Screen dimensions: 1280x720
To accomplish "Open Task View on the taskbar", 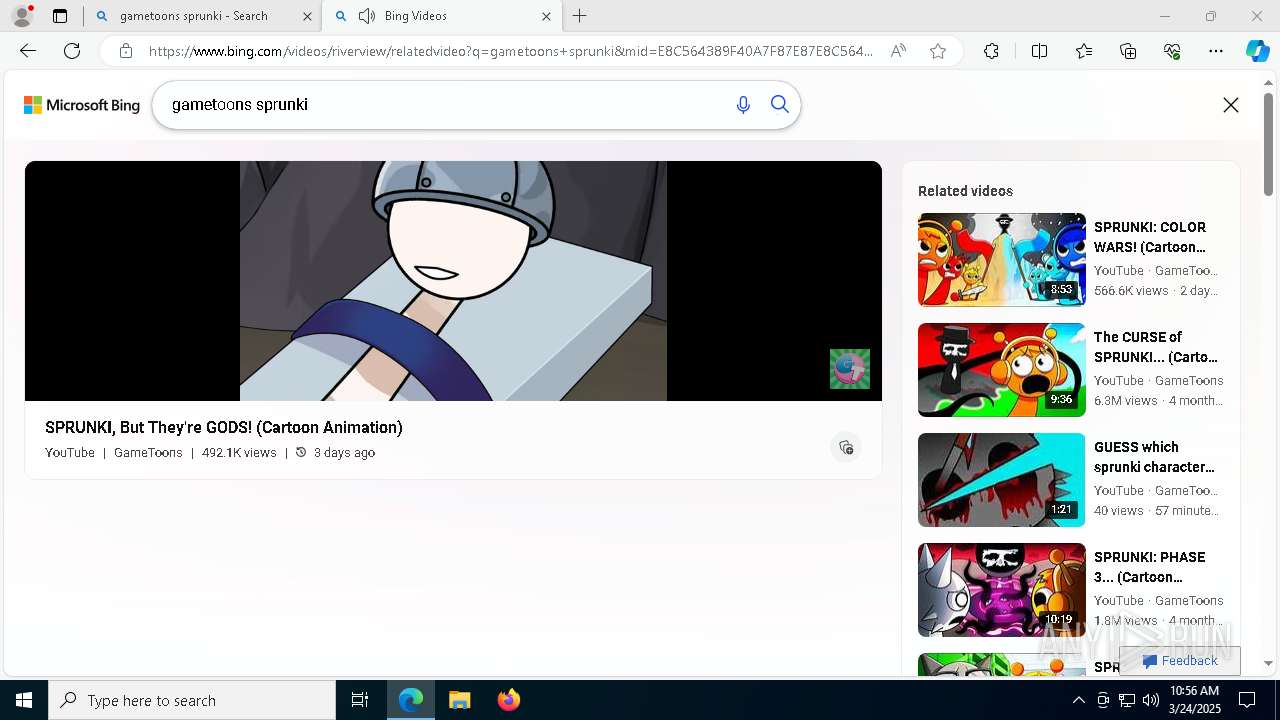I will point(360,700).
